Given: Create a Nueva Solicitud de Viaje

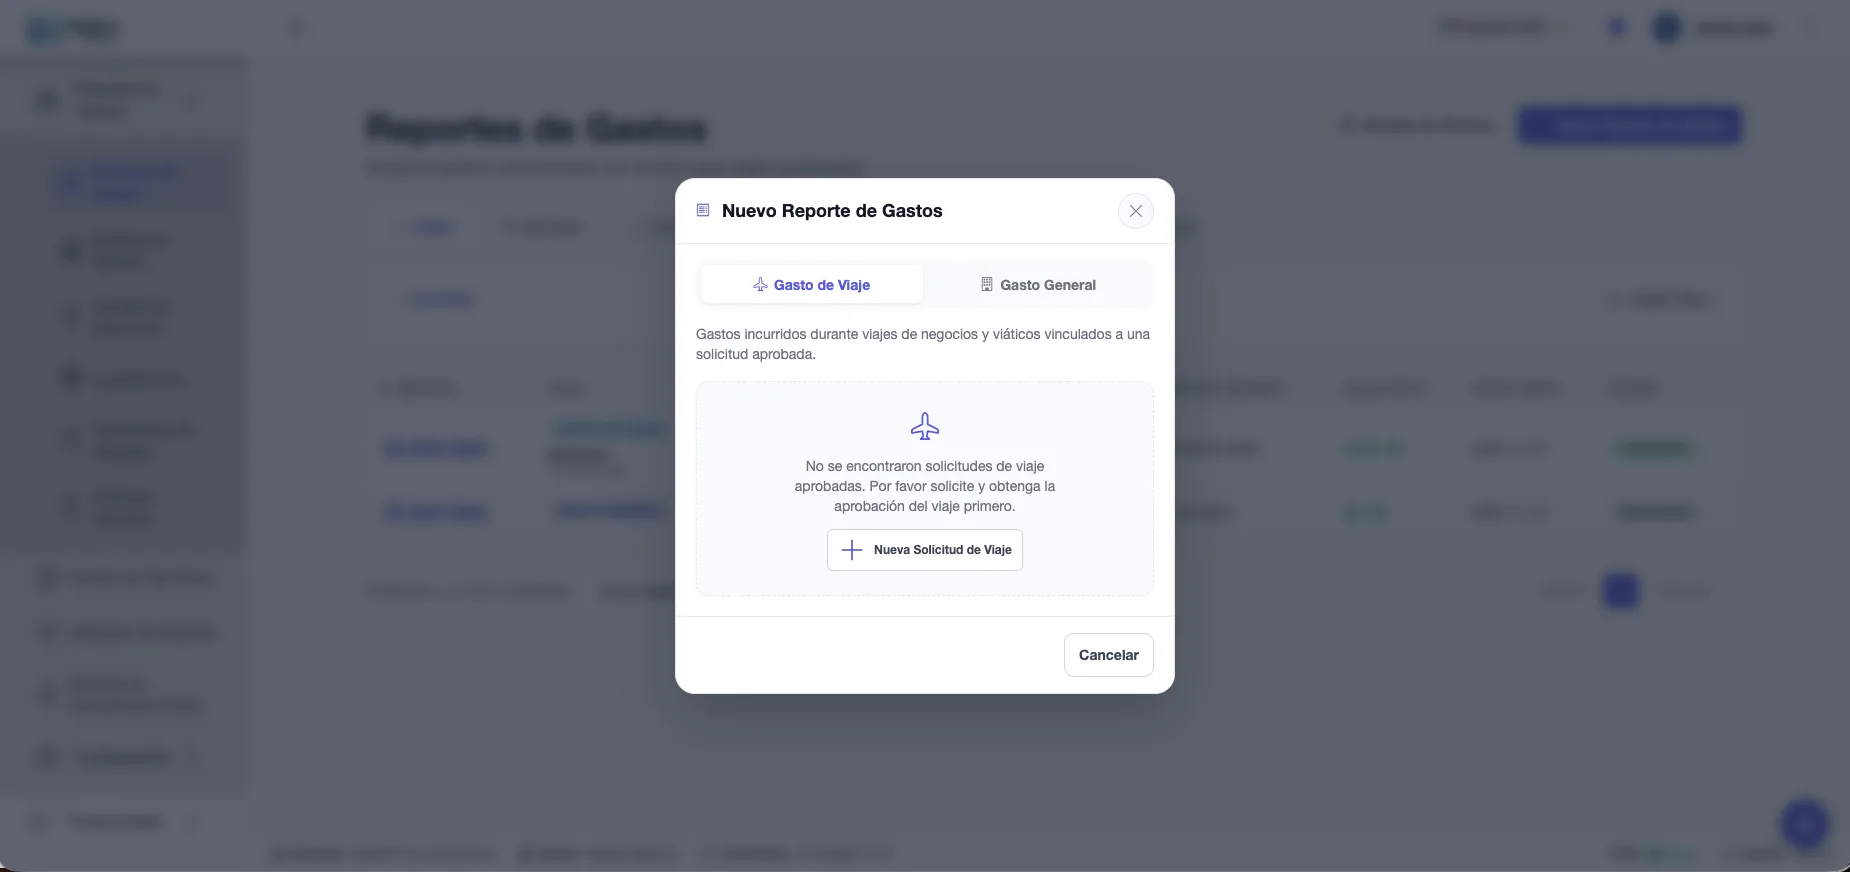Looking at the screenshot, I should pos(925,550).
